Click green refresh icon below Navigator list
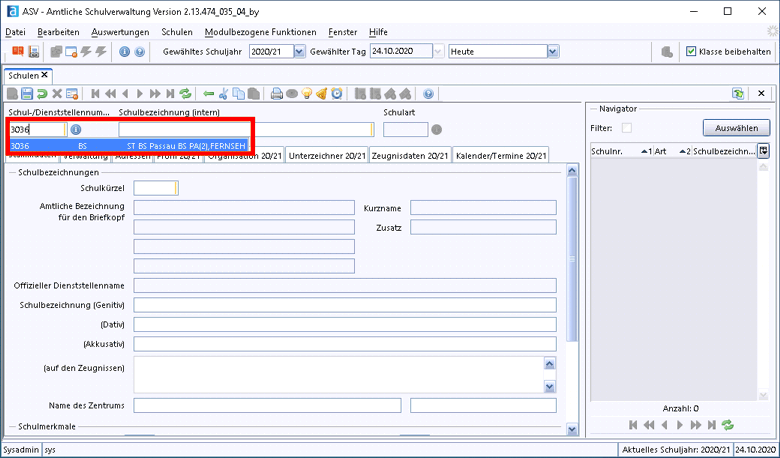Image resolution: width=780 pixels, height=458 pixels. point(728,425)
